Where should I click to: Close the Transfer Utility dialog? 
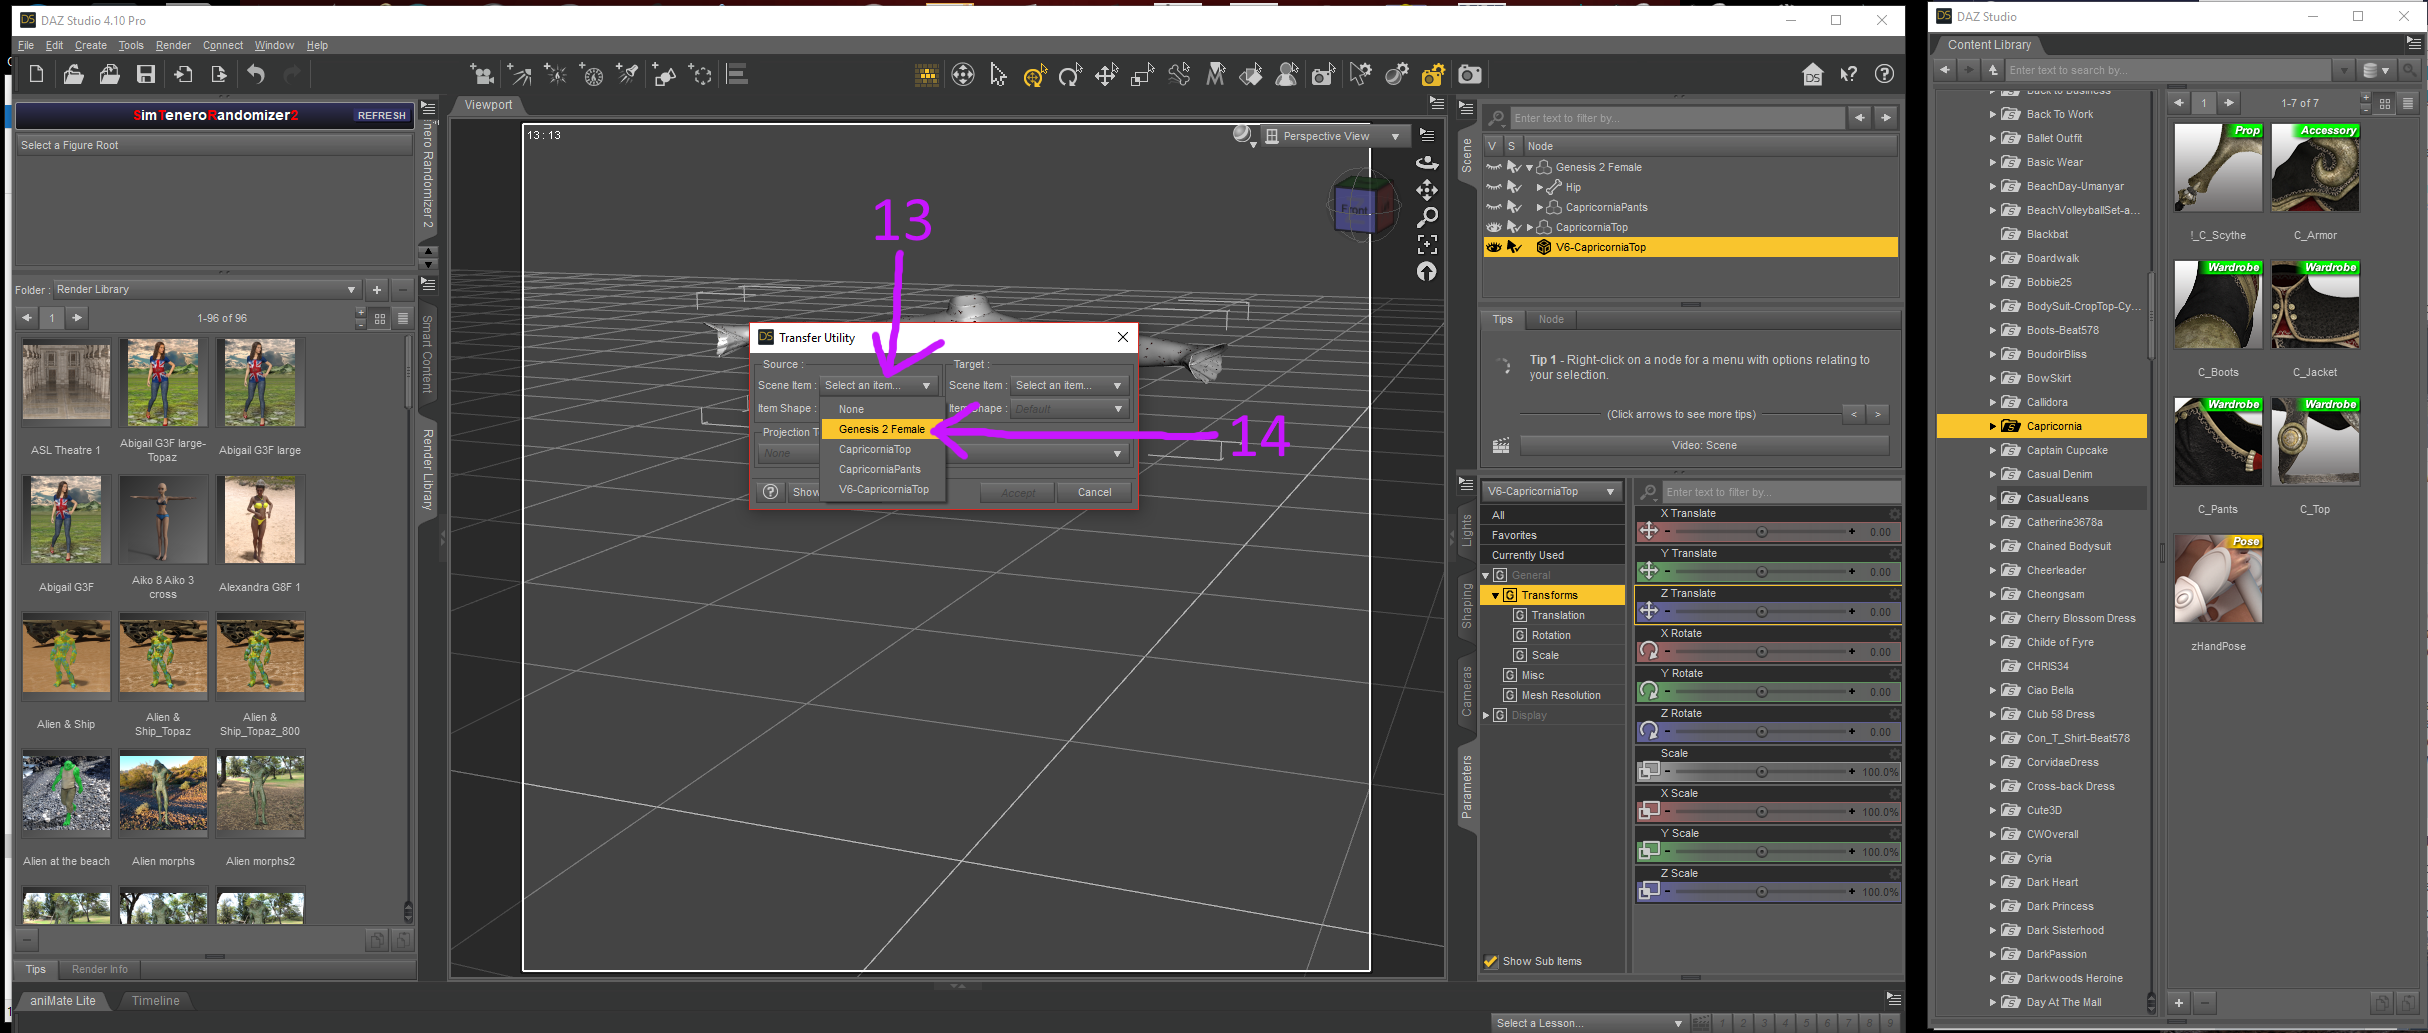[x=1122, y=337]
